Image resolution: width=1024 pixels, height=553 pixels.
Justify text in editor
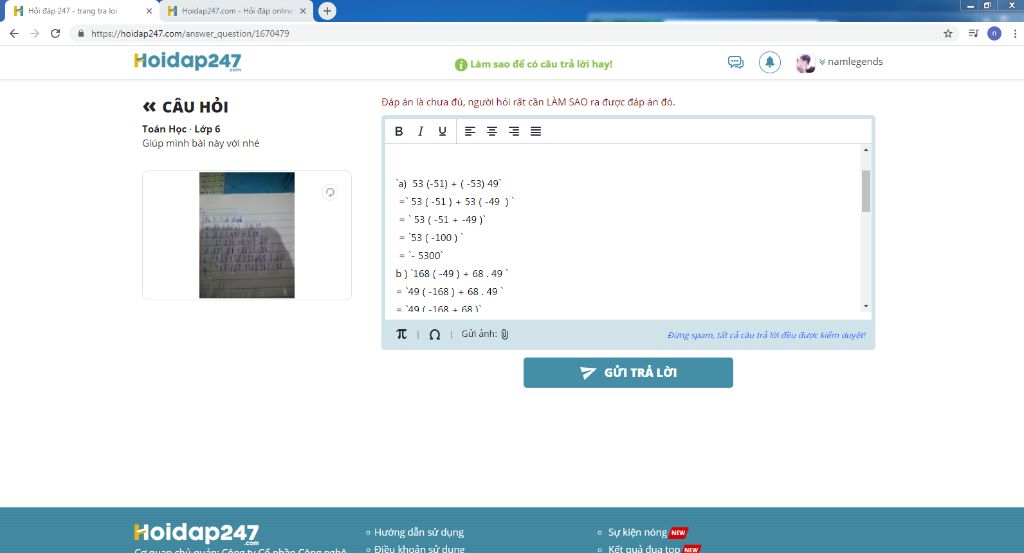tap(536, 131)
